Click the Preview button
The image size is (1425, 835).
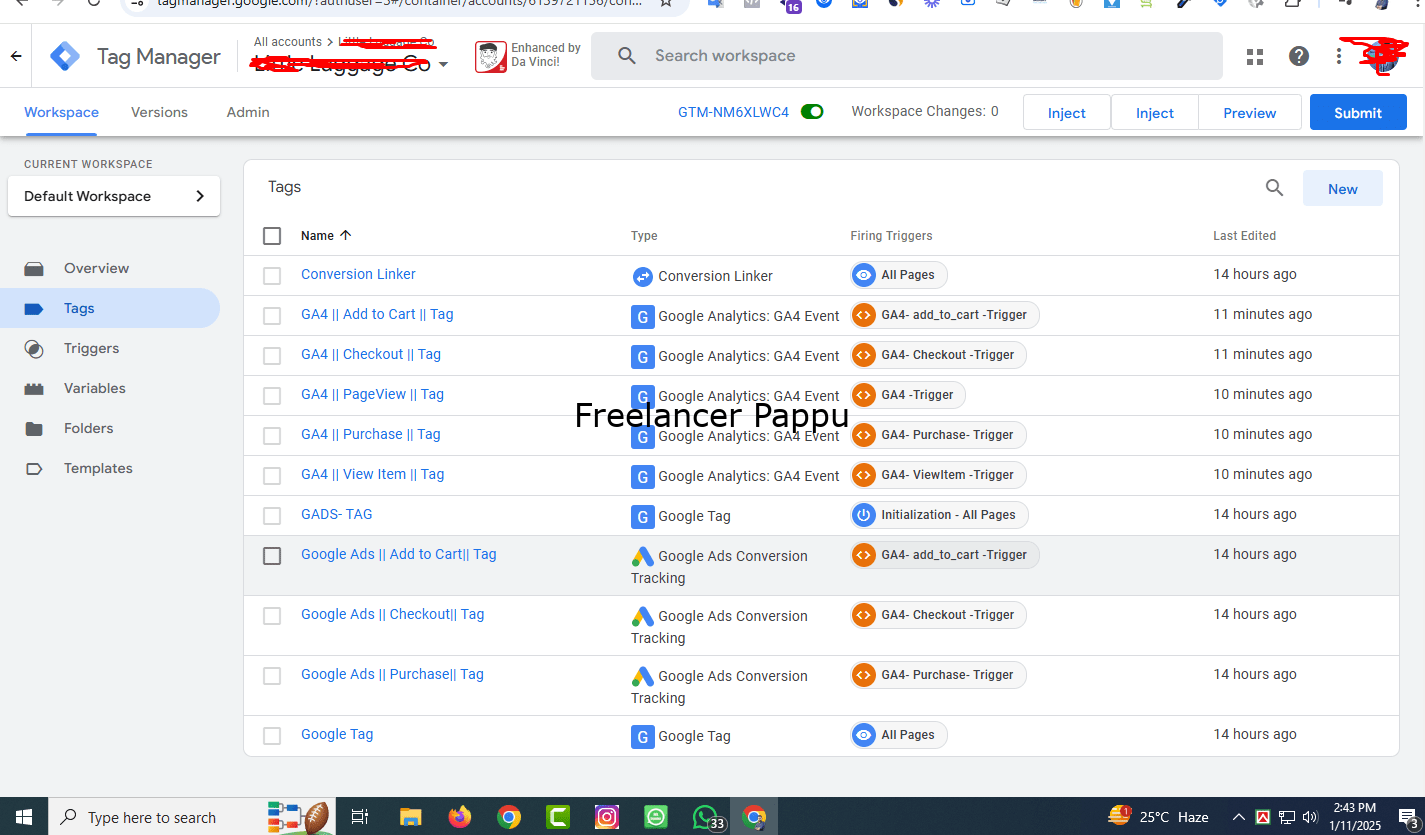click(1250, 113)
